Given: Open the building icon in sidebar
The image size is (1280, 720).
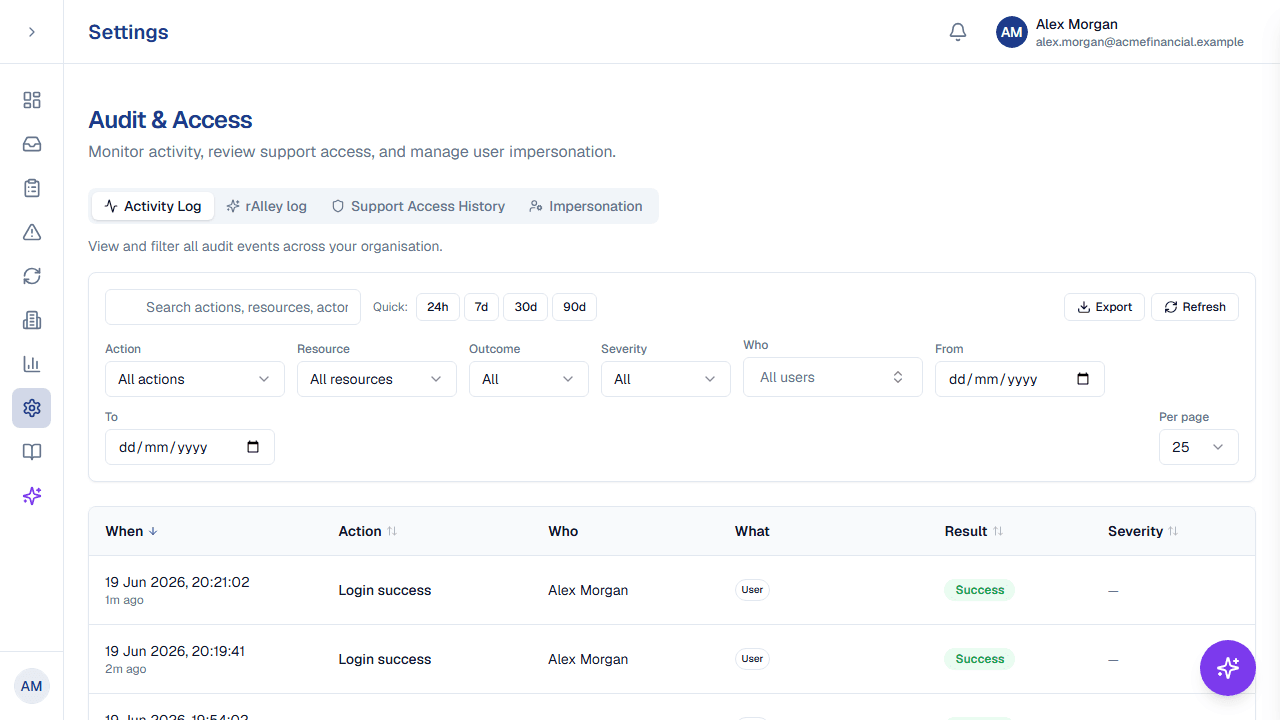Looking at the screenshot, I should click(x=32, y=320).
